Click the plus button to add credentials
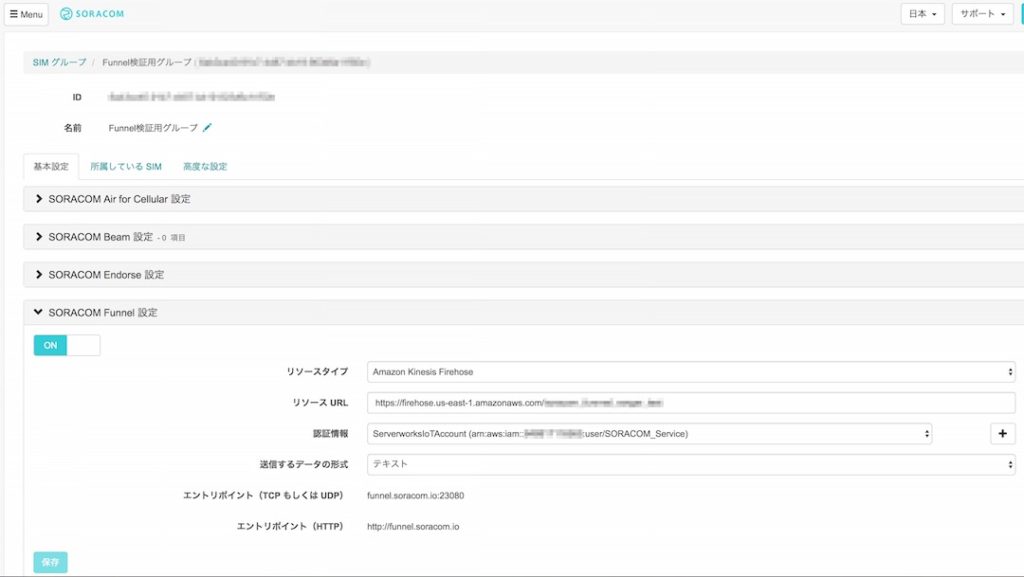The image size is (1024, 577). (x=1002, y=433)
